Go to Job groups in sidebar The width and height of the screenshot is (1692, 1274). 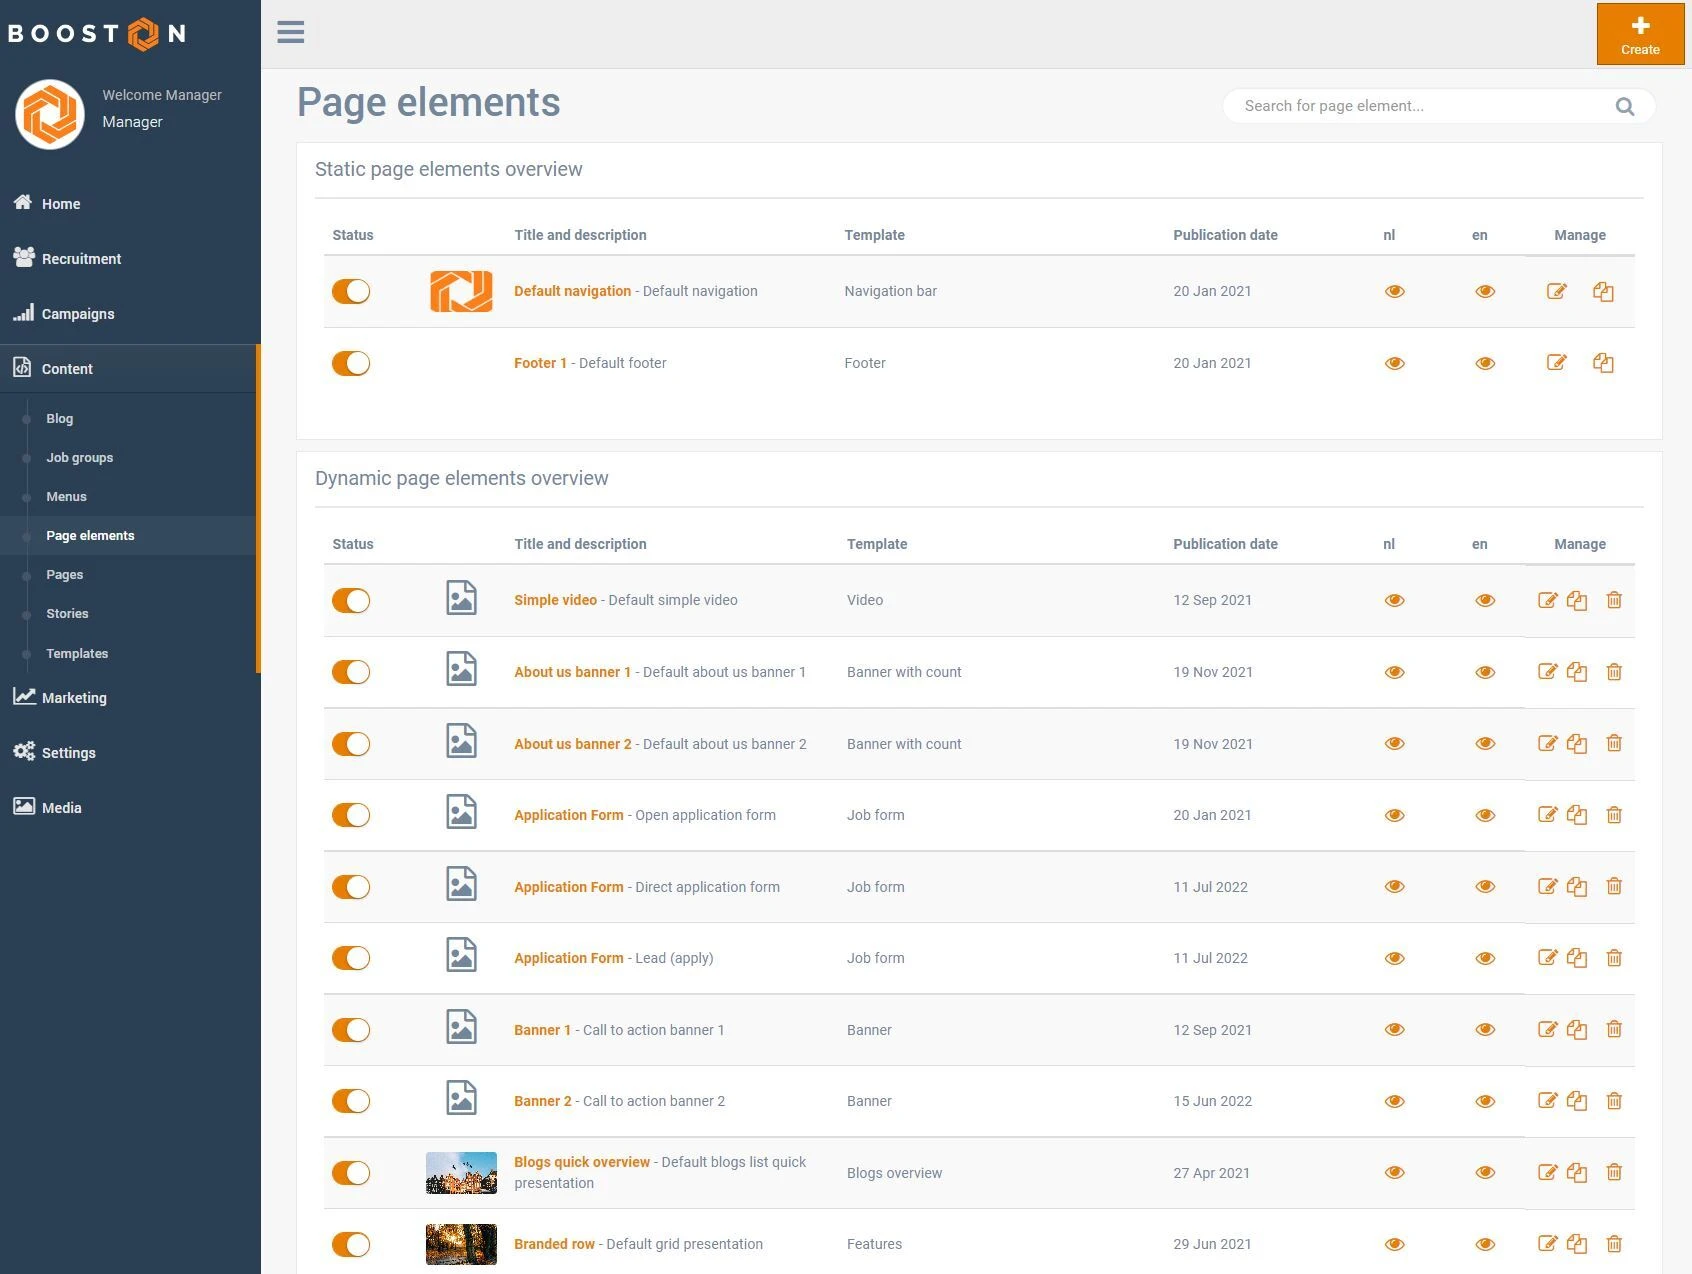pos(79,457)
